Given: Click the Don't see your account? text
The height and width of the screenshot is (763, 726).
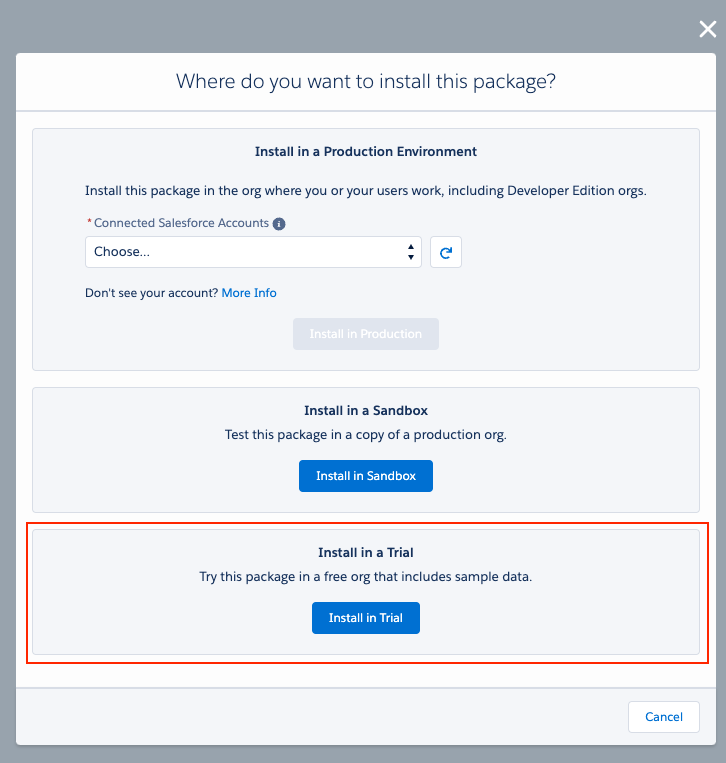Looking at the screenshot, I should [x=151, y=293].
